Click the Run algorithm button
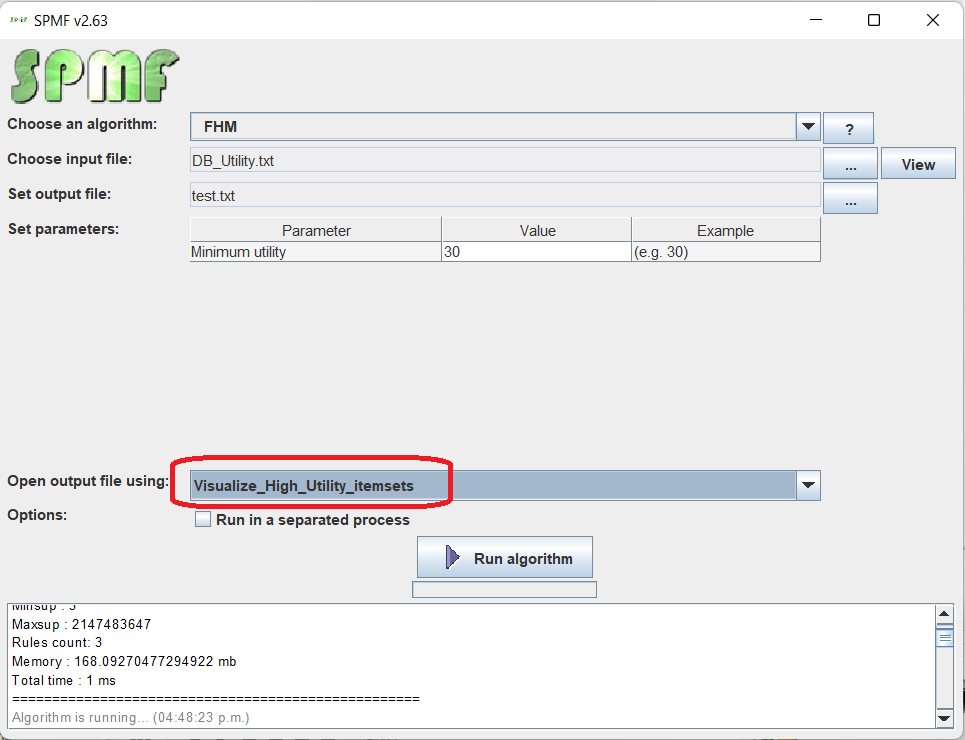 [505, 558]
